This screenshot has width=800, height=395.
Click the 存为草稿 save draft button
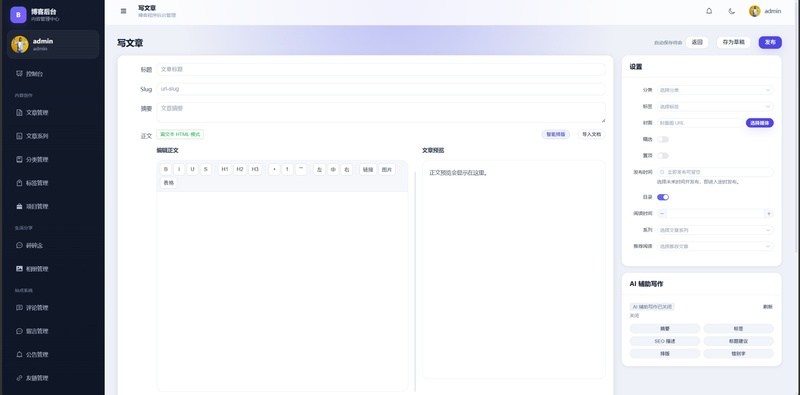pyautogui.click(x=733, y=42)
